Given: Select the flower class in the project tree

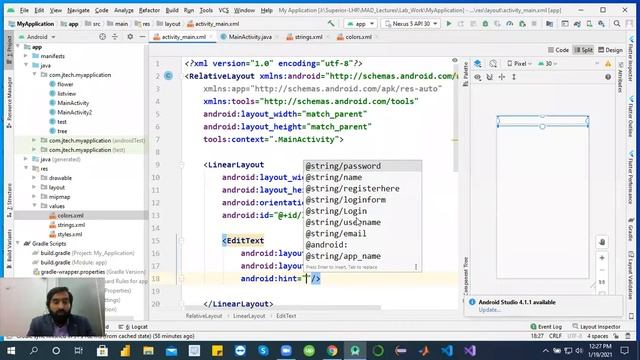Looking at the screenshot, I should (x=65, y=84).
